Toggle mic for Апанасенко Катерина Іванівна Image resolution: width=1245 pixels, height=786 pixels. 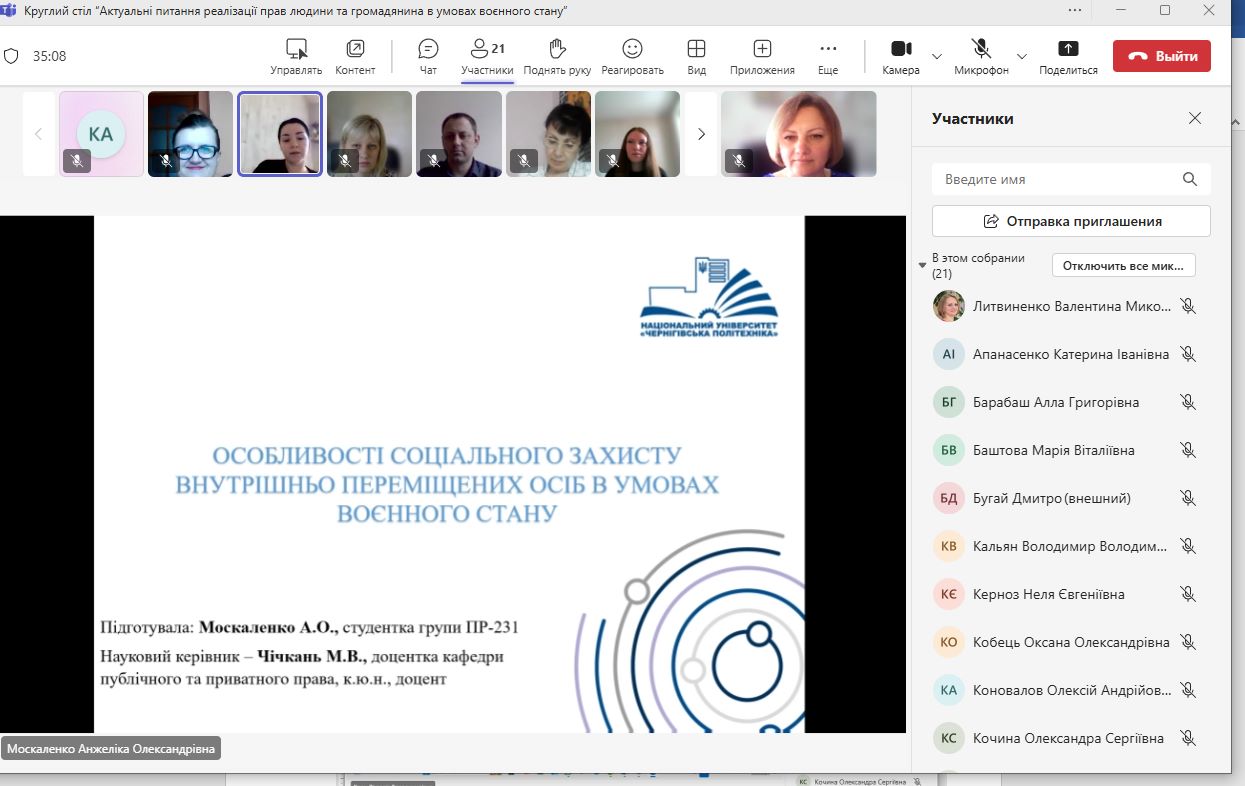tap(1188, 354)
